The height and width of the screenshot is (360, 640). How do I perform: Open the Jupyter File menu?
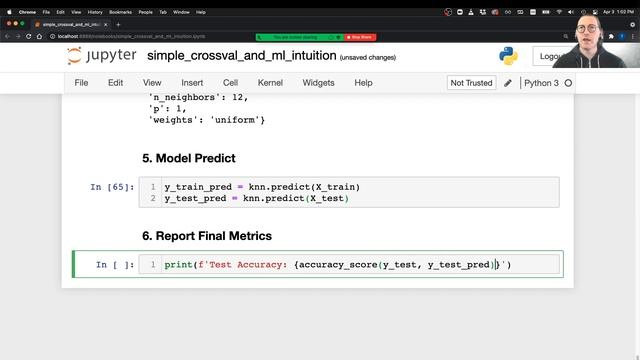coord(81,83)
